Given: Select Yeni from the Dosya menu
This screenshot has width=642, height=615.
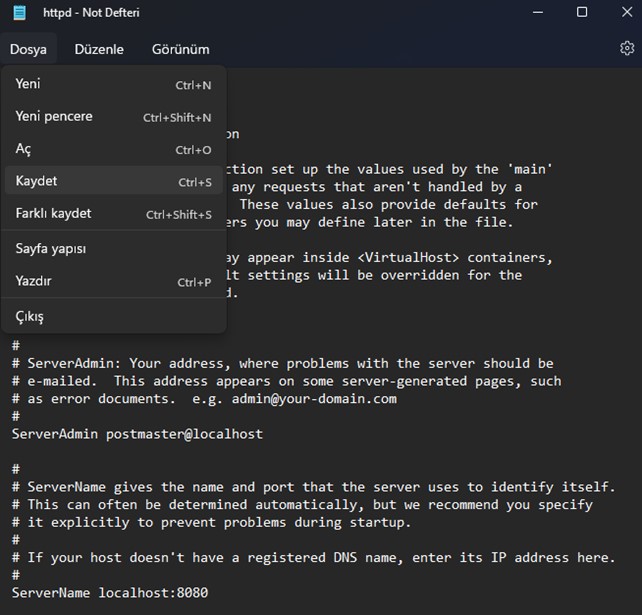Looking at the screenshot, I should pos(114,84).
